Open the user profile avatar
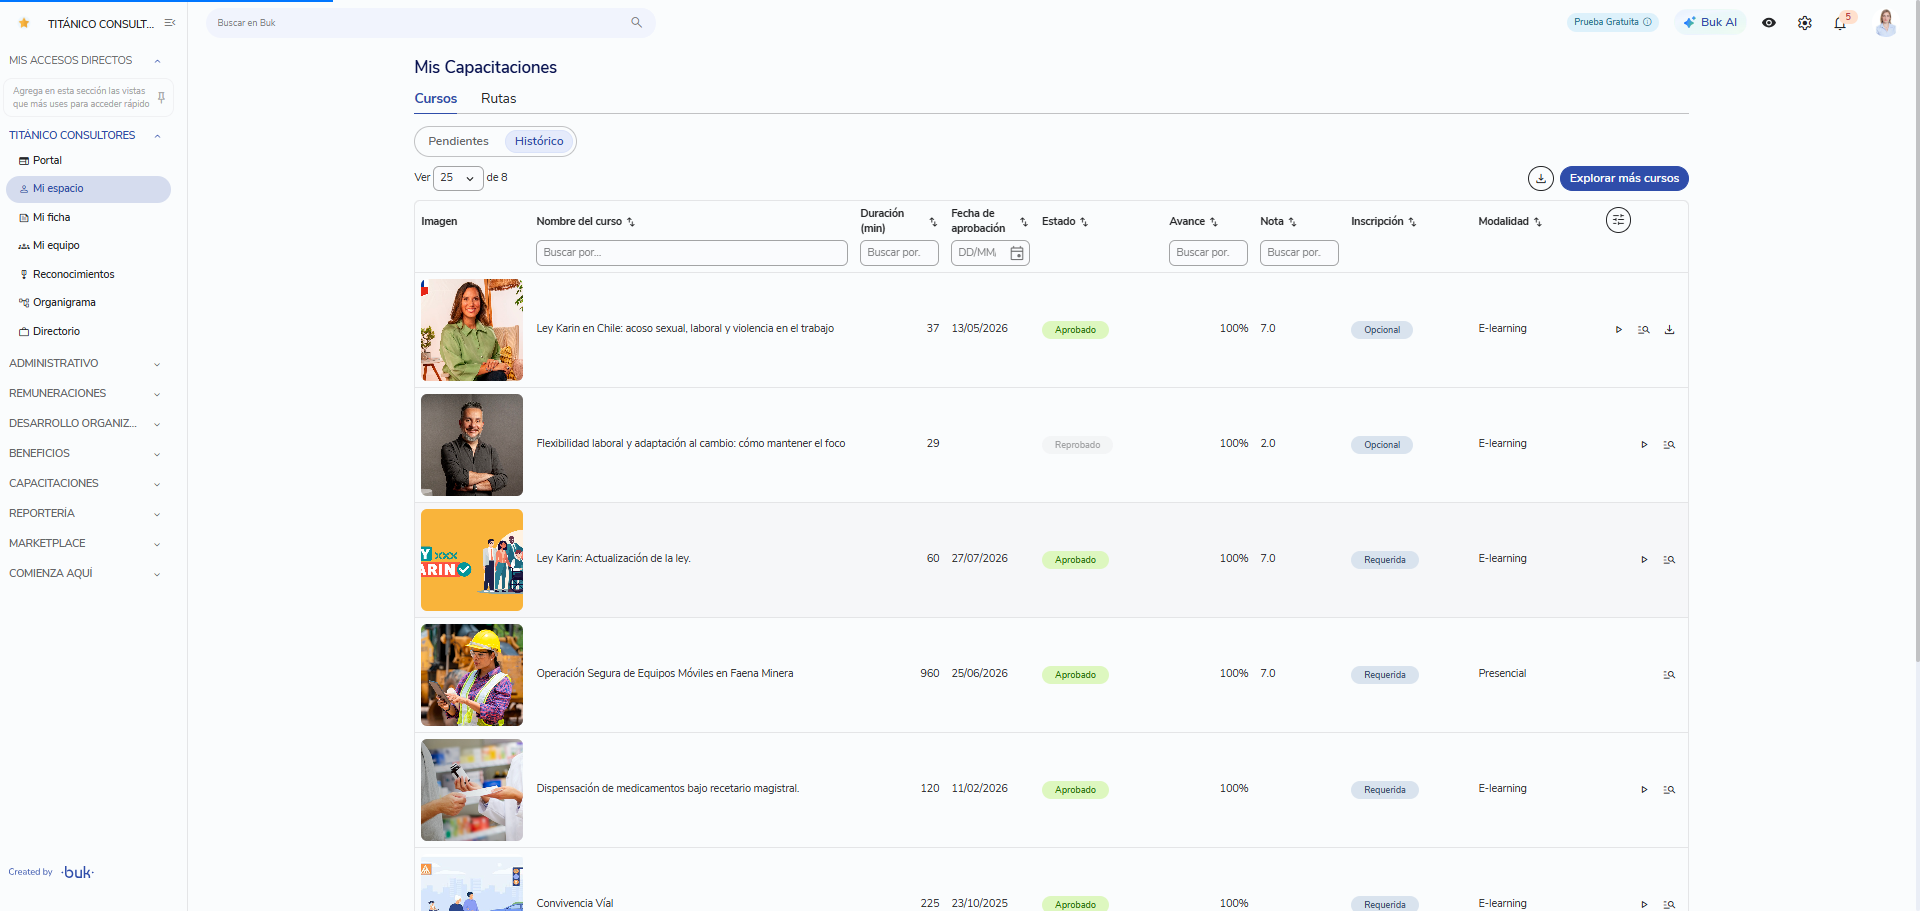This screenshot has height=911, width=1920. tap(1886, 23)
